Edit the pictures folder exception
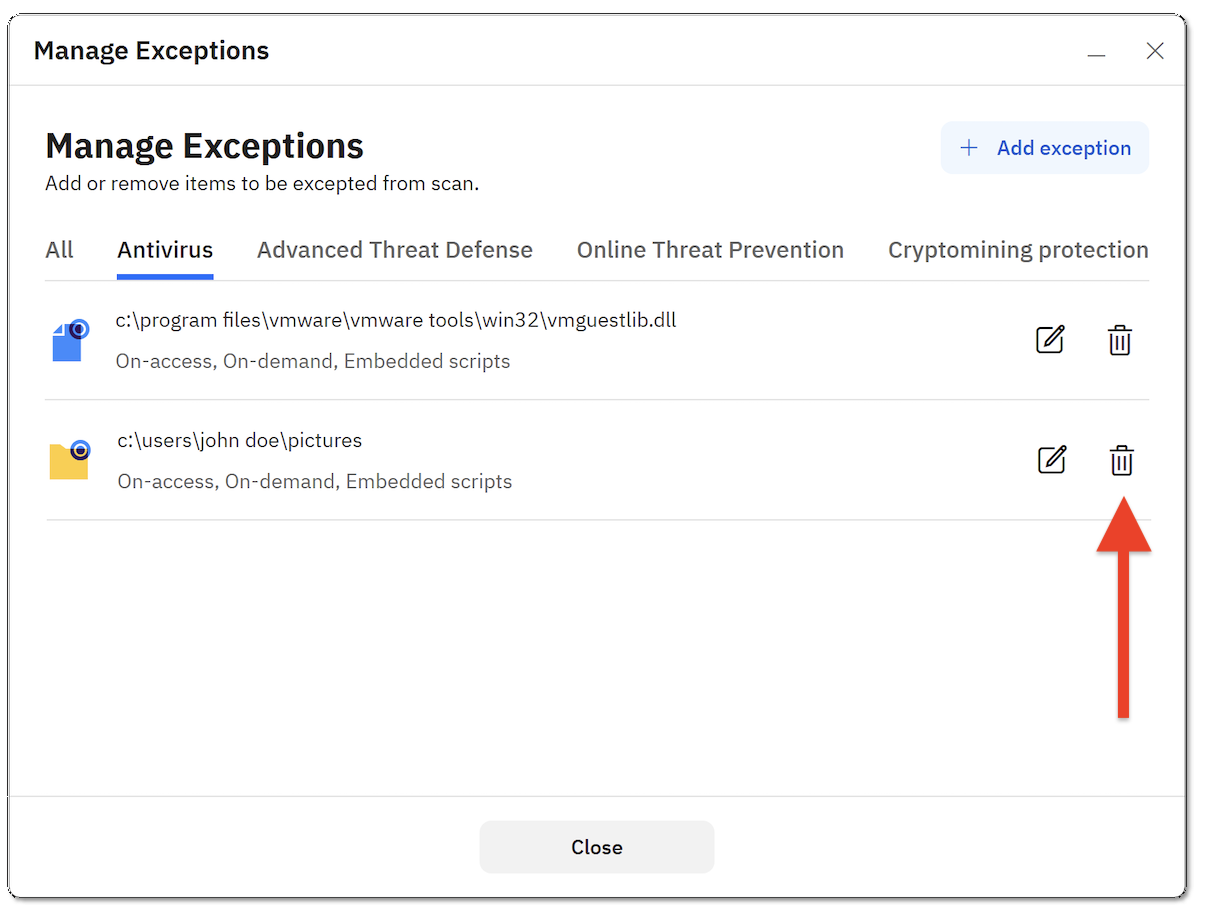 coord(1052,461)
